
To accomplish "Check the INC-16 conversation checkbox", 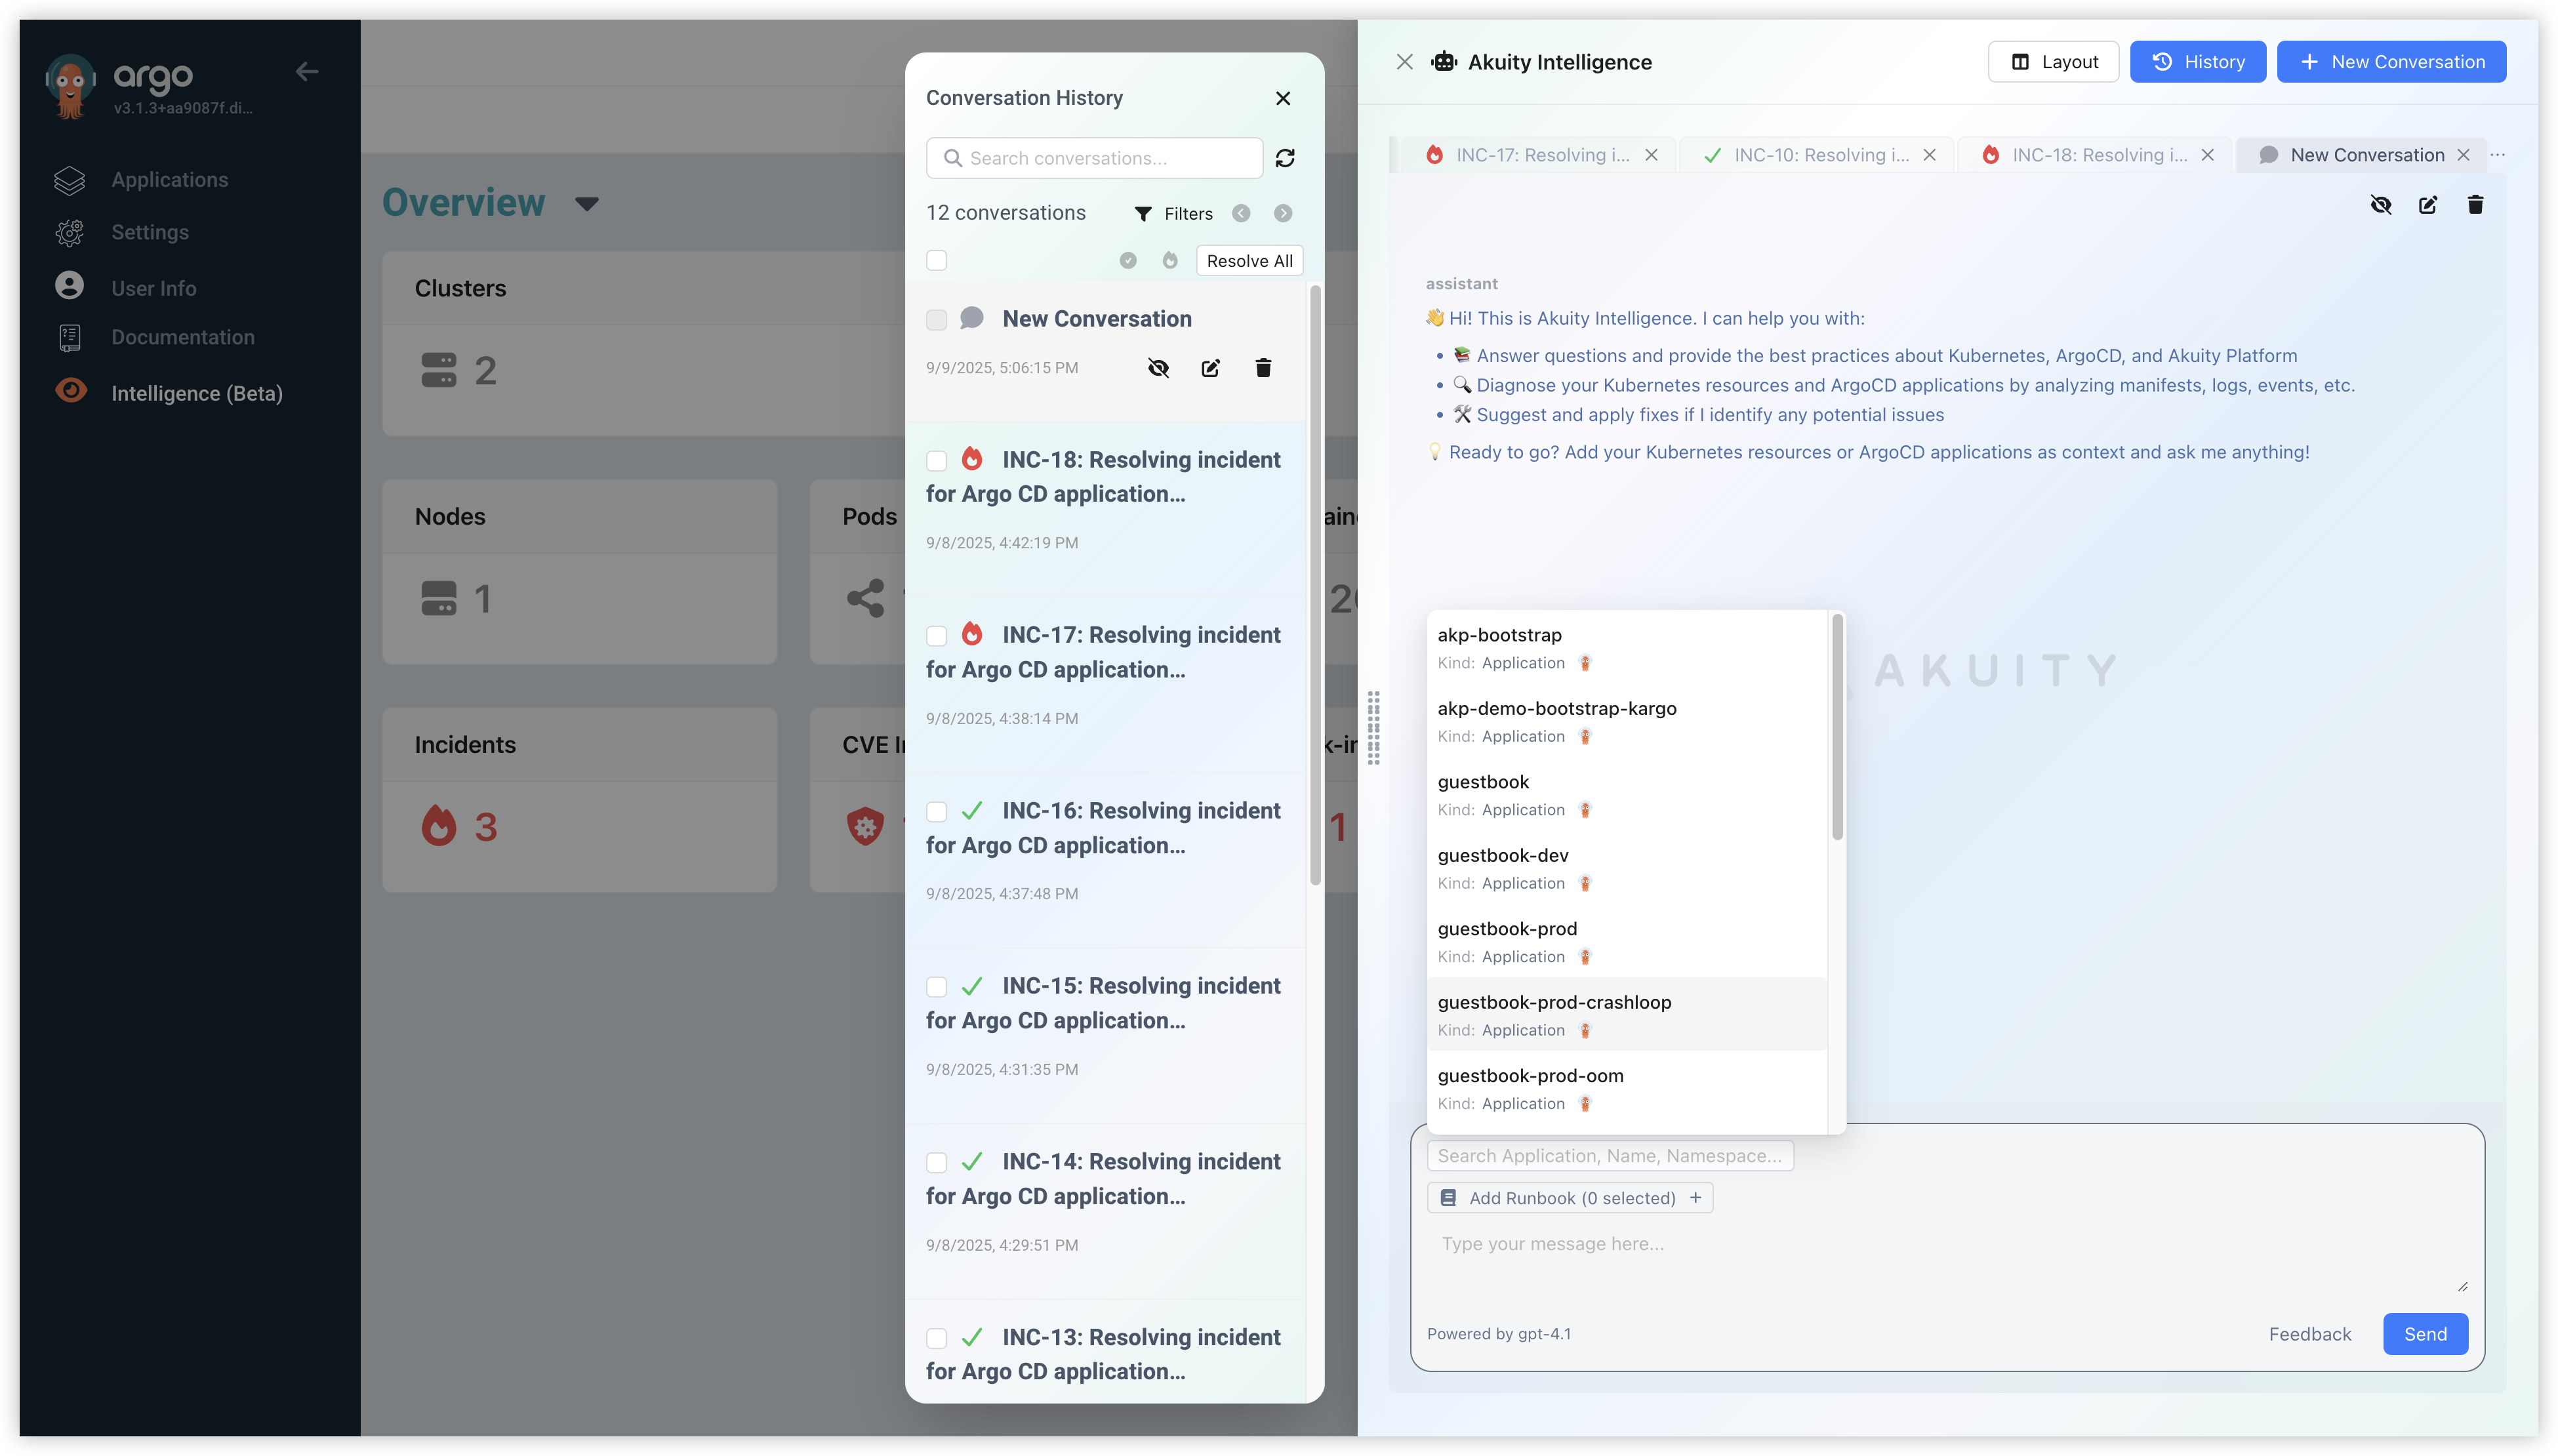I will 936,811.
